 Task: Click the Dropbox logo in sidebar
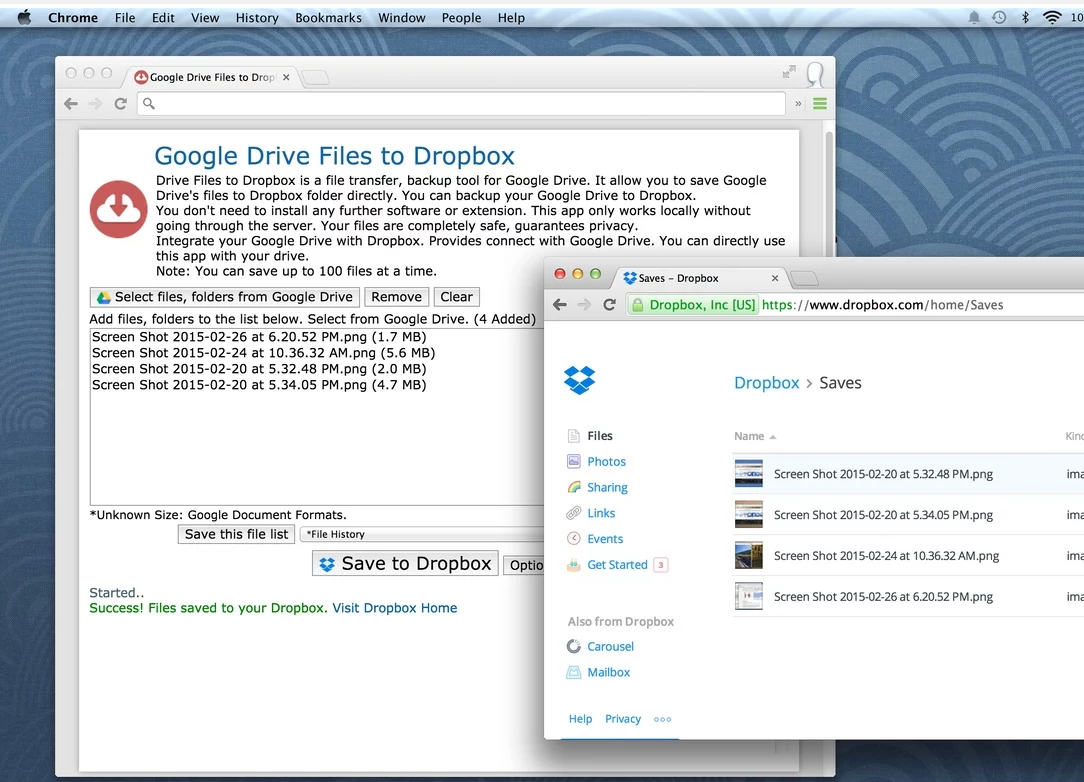click(579, 380)
